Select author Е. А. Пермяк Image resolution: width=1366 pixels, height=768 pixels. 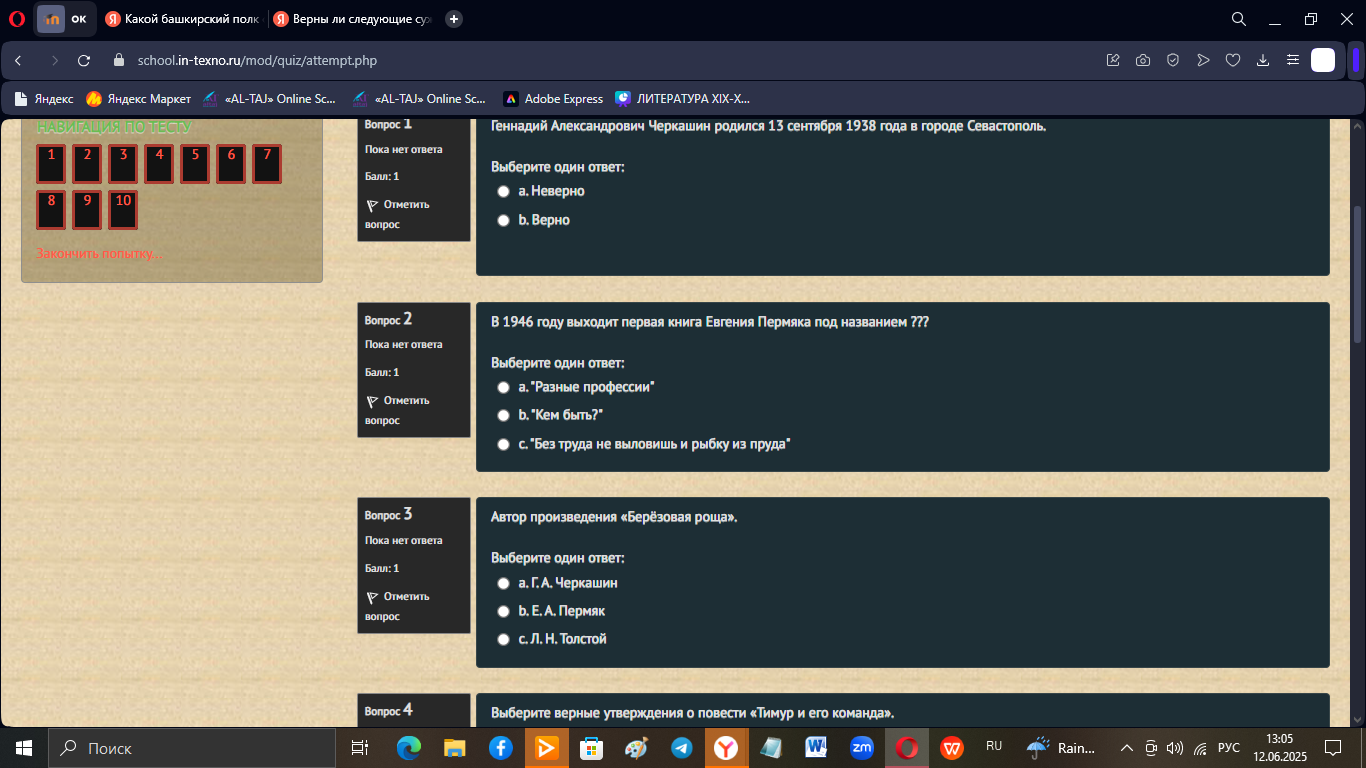(x=504, y=611)
